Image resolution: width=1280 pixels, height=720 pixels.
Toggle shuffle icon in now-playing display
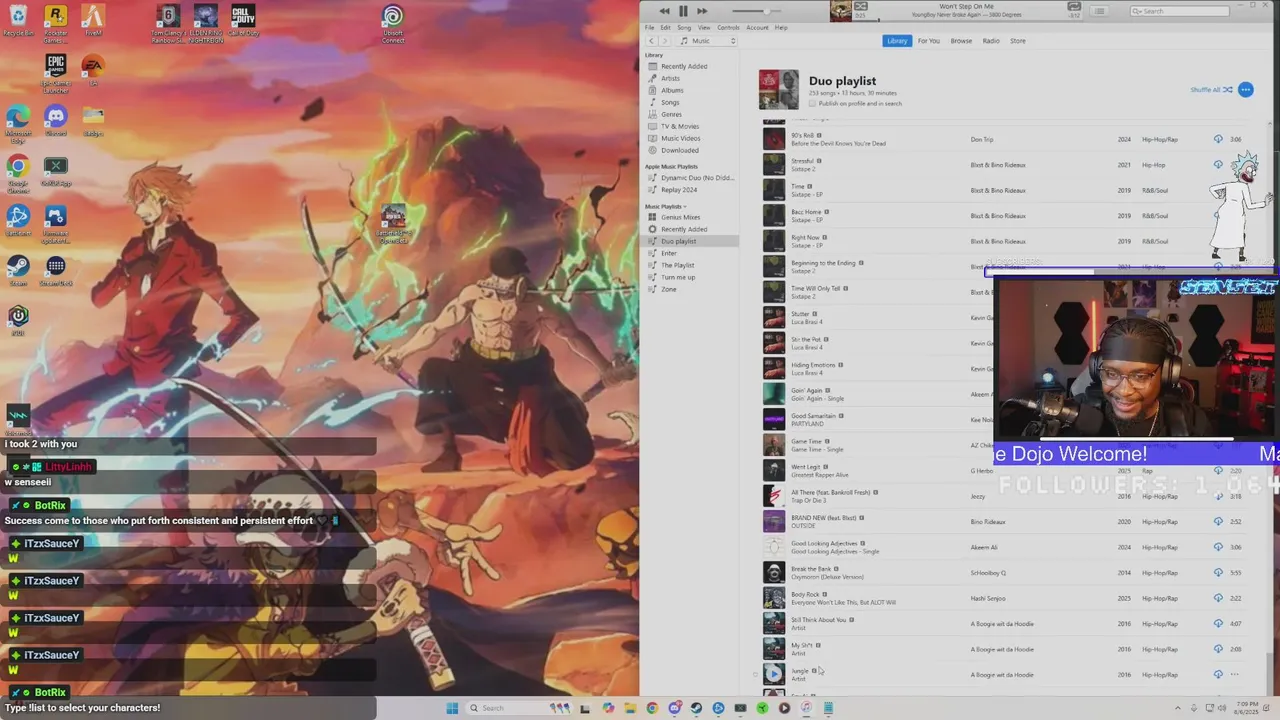pos(861,6)
